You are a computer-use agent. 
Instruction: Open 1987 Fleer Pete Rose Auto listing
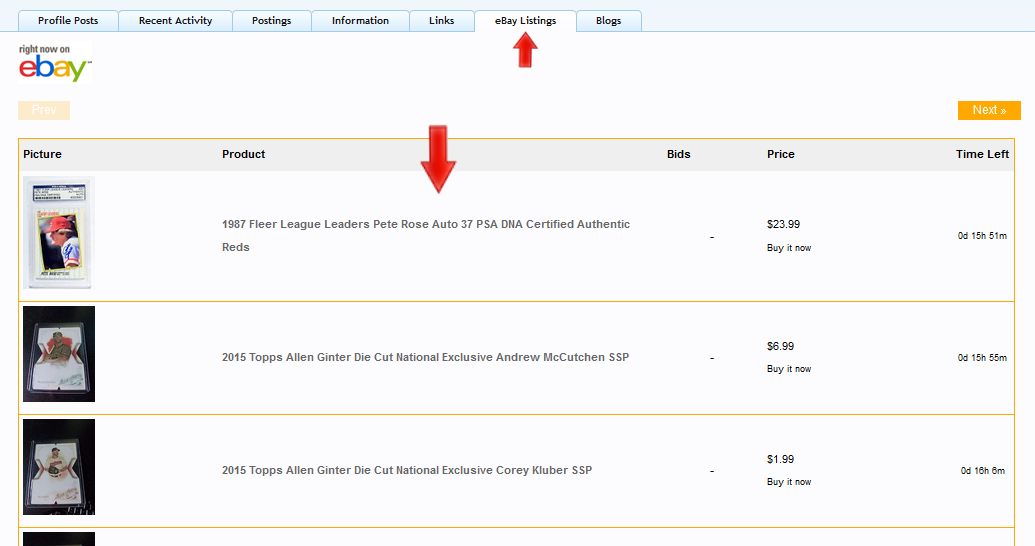click(x=426, y=236)
